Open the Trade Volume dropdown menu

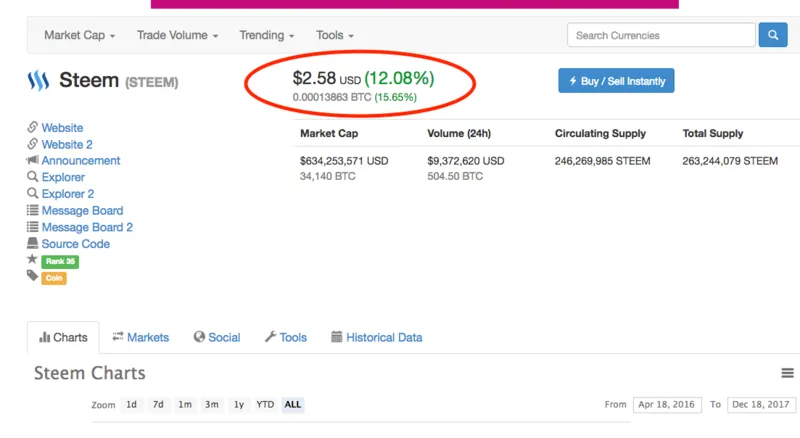click(178, 35)
